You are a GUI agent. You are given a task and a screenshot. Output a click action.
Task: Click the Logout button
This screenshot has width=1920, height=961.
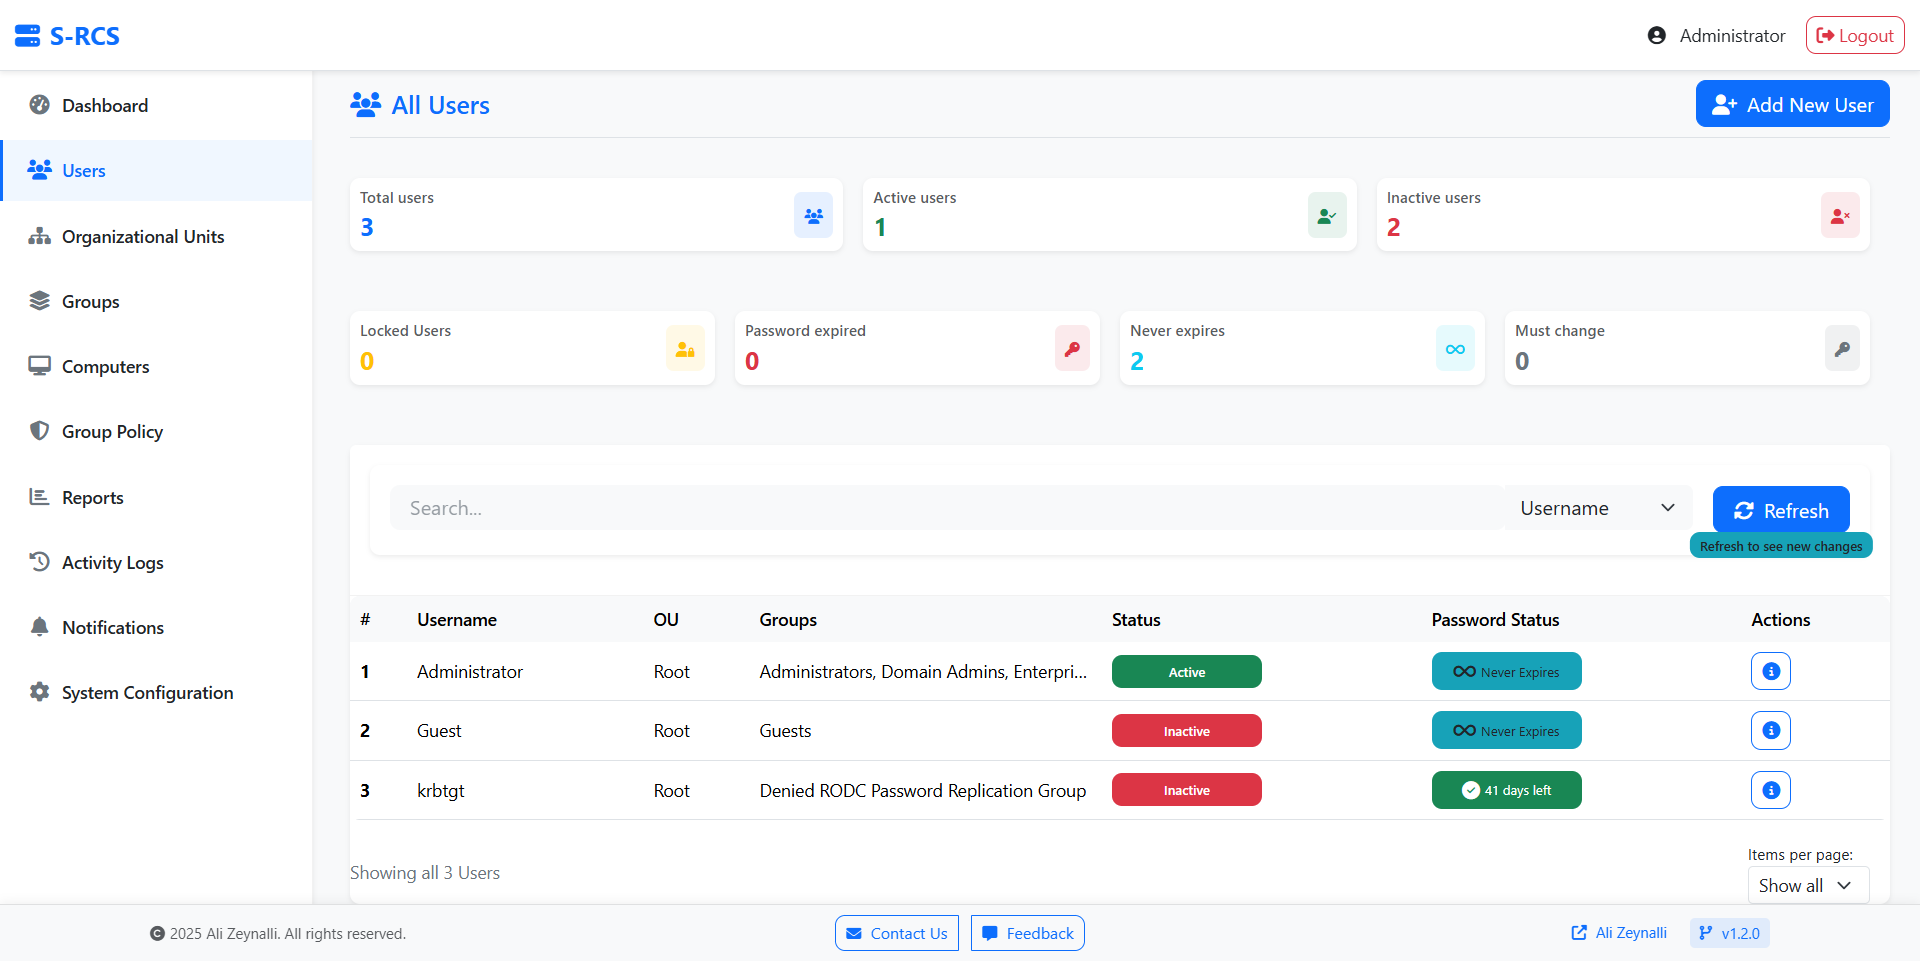tap(1855, 35)
